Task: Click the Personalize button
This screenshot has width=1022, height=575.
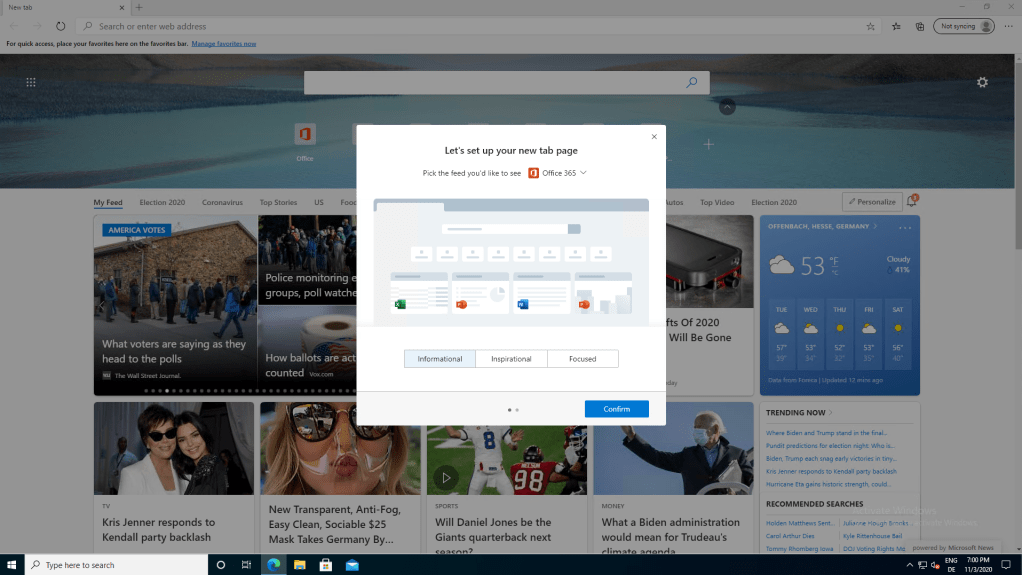Action: tap(872, 202)
